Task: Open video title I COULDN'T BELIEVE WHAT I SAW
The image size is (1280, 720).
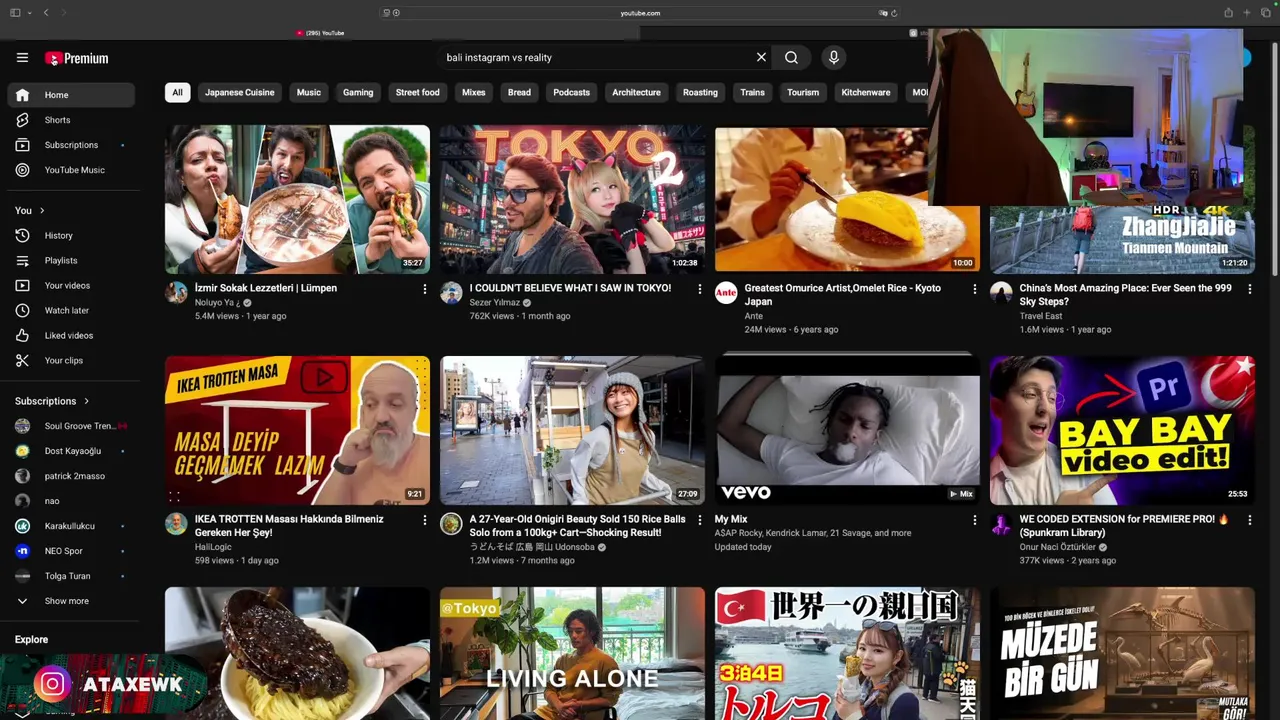Action: [570, 288]
